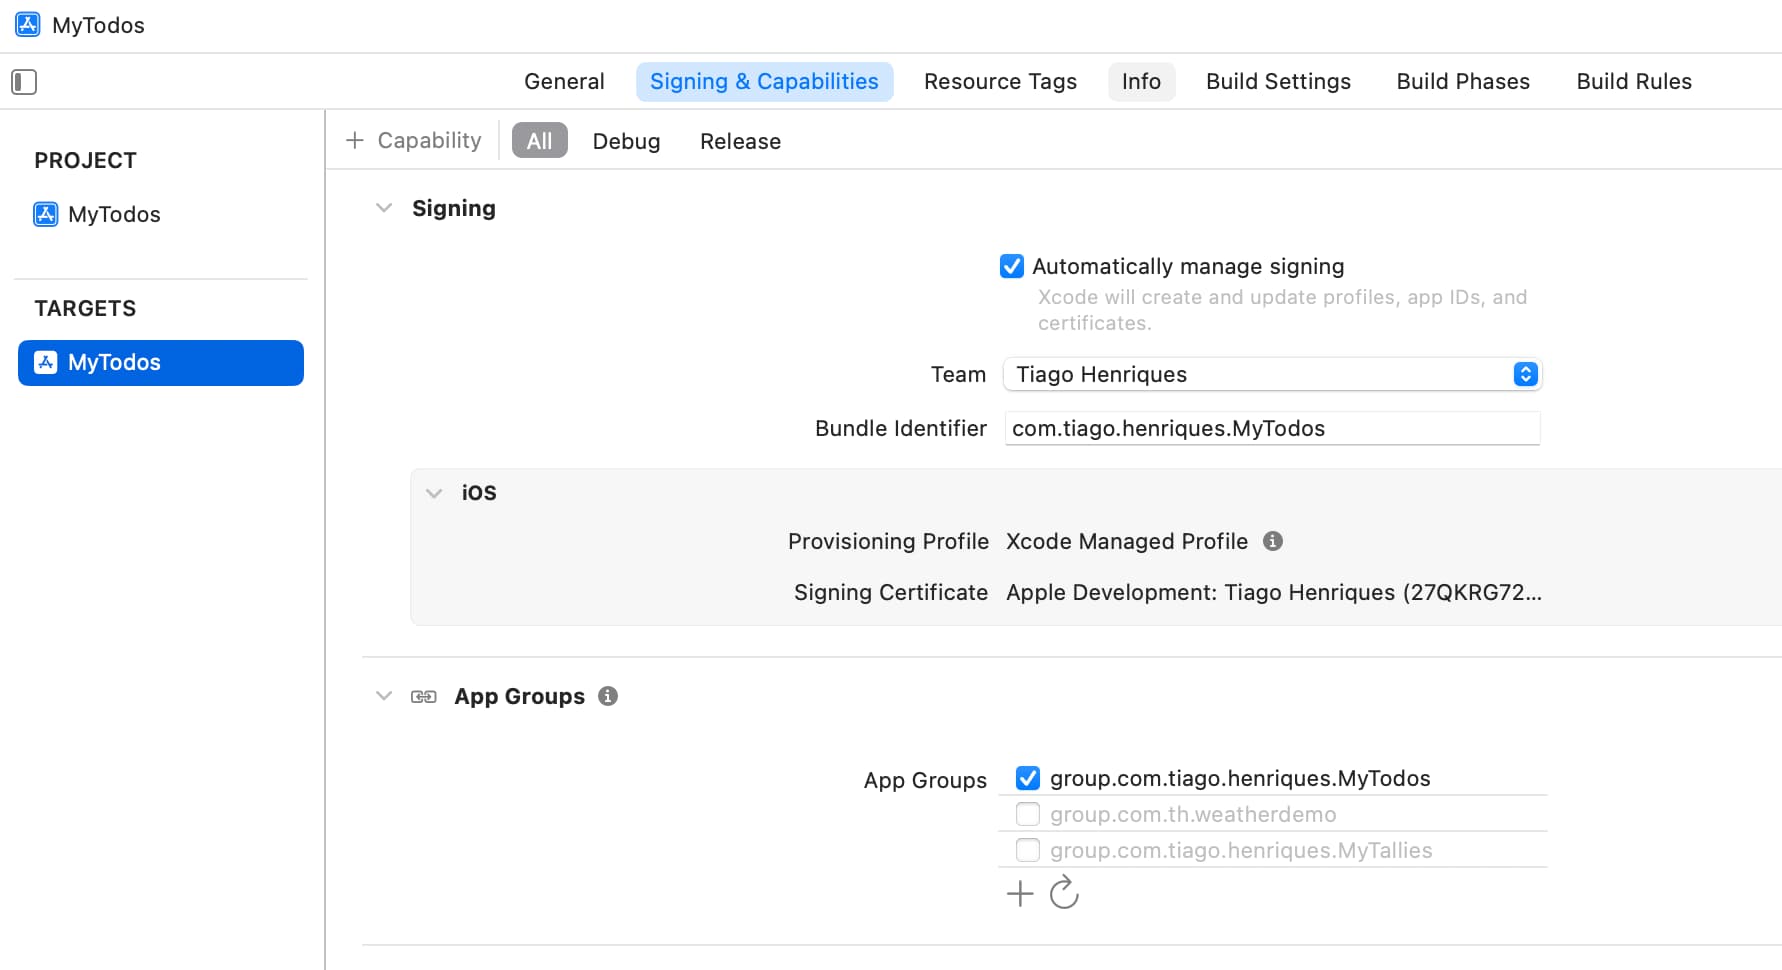Uncheck group.com.tiago.henriques.MyTodos app group
This screenshot has width=1782, height=970.
[1028, 778]
